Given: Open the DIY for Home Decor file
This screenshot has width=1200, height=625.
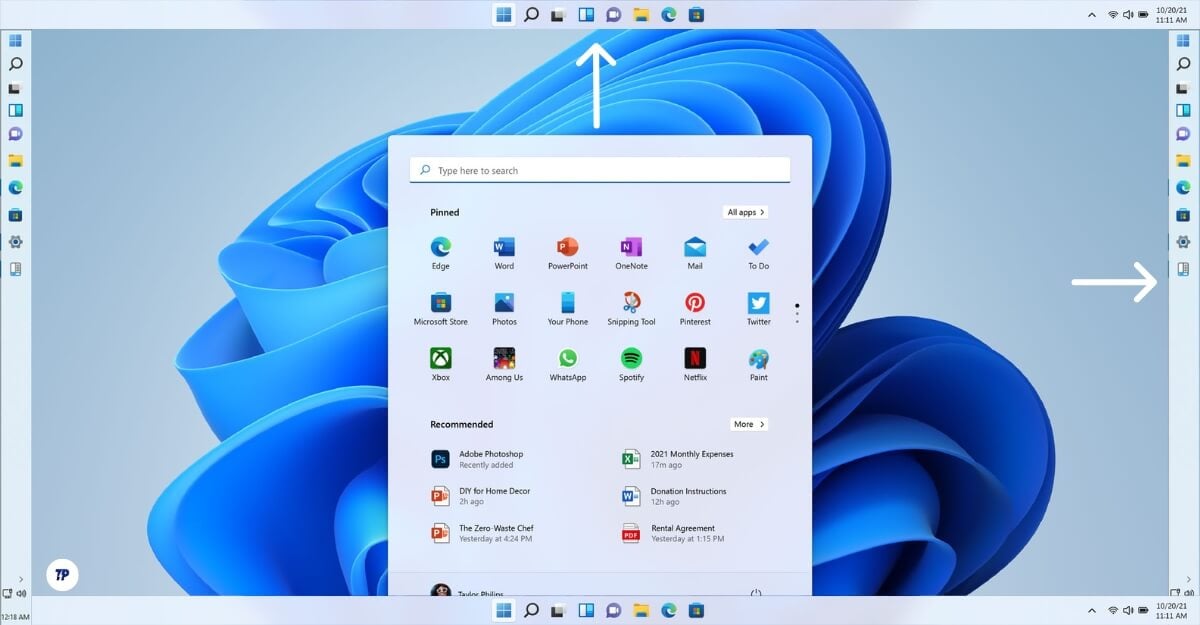Looking at the screenshot, I should click(x=481, y=496).
